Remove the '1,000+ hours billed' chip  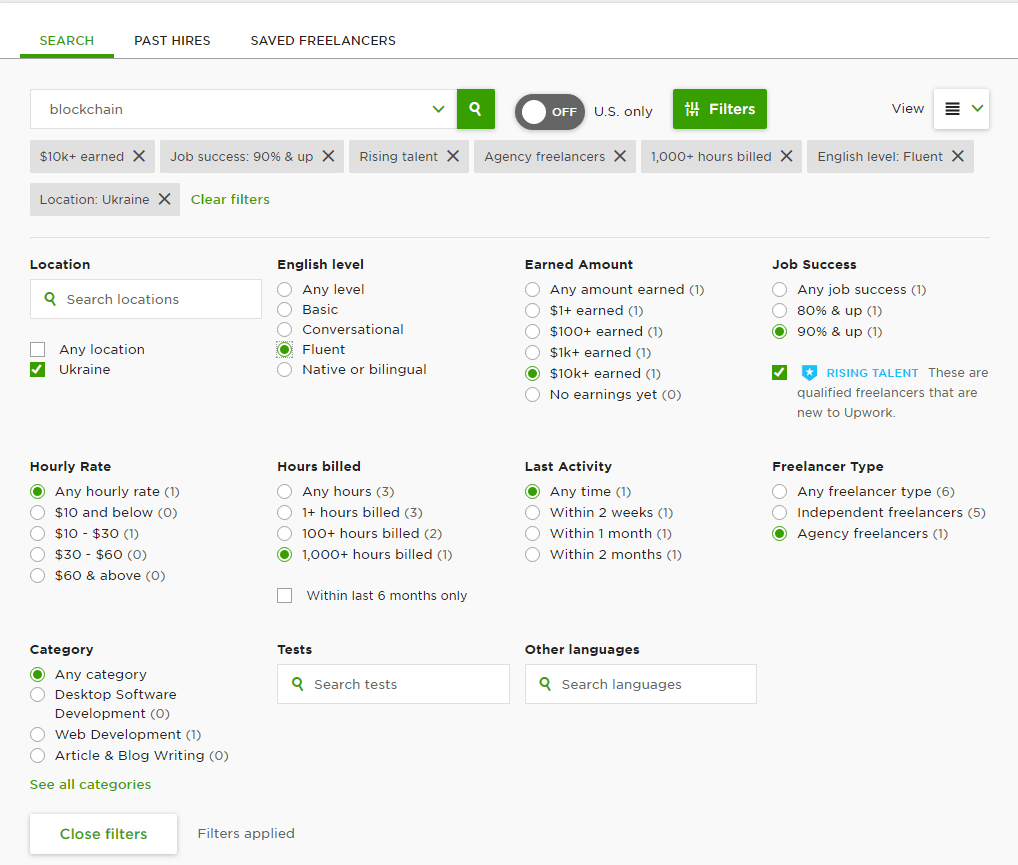786,156
